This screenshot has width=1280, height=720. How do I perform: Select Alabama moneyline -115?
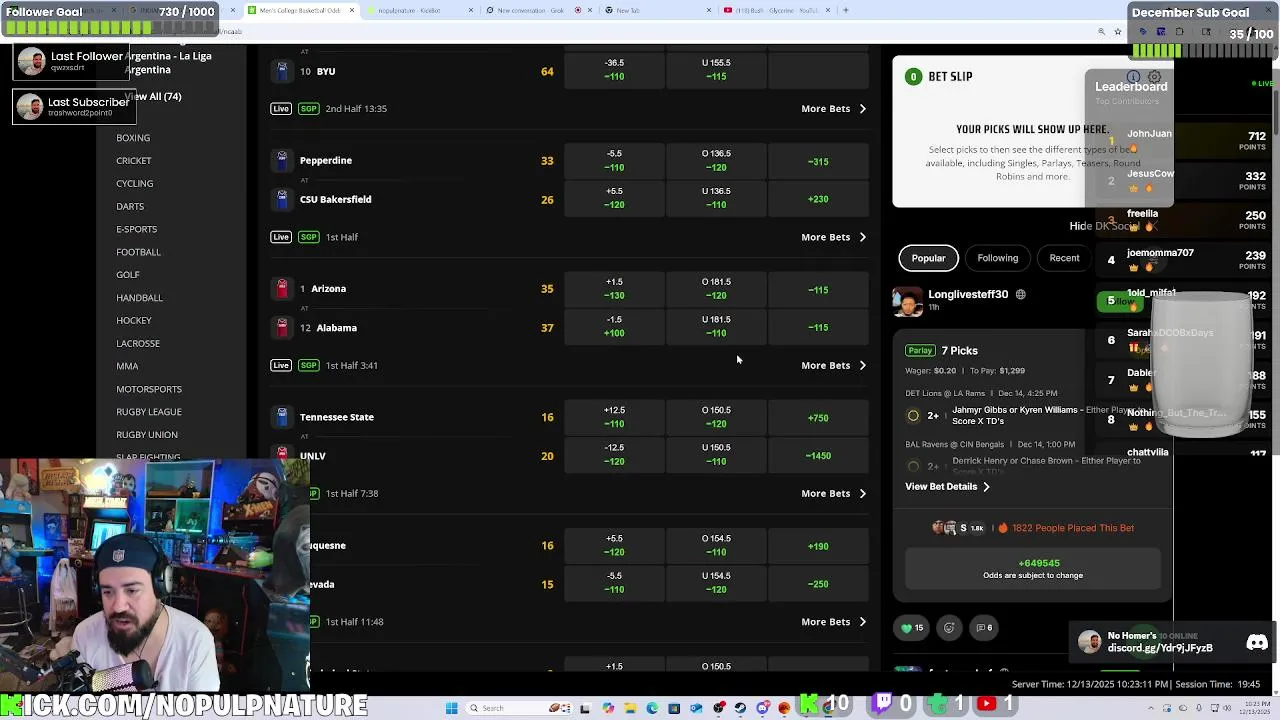pyautogui.click(x=818, y=327)
